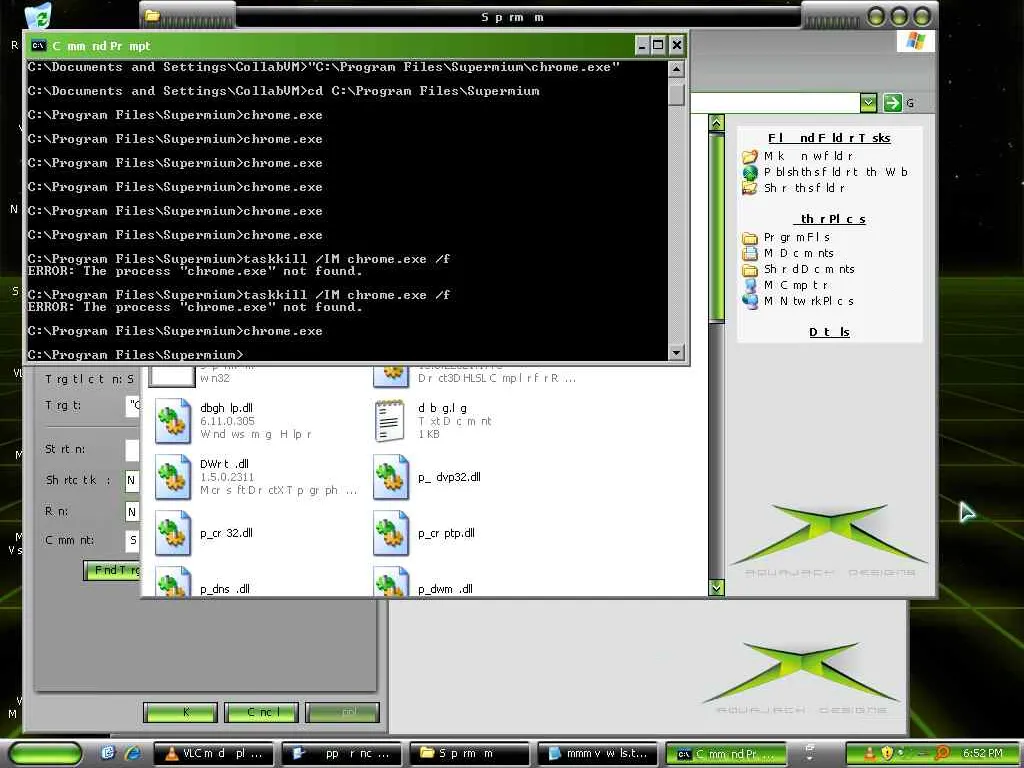Switch to properties dialog taskbar button

[x=342, y=754]
